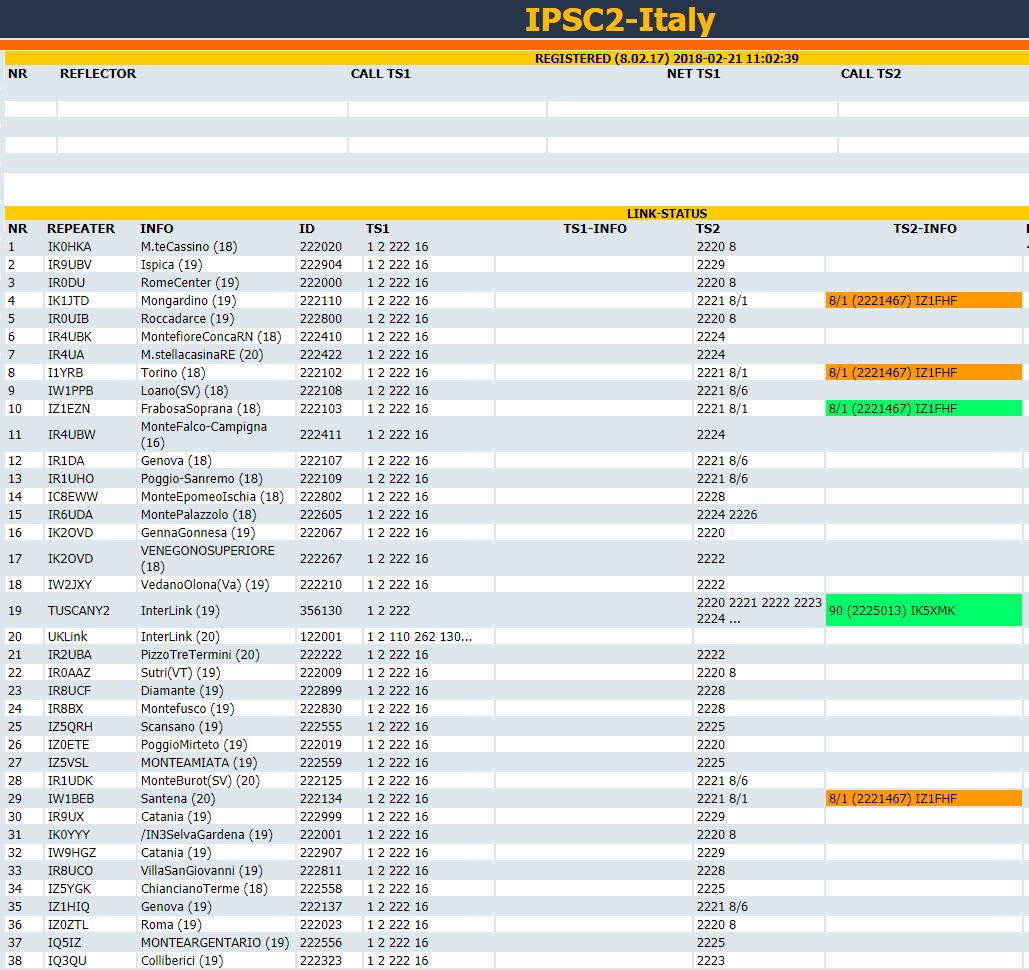
Task: Click Sutri(VT) (19) info cell
Action: click(x=217, y=673)
